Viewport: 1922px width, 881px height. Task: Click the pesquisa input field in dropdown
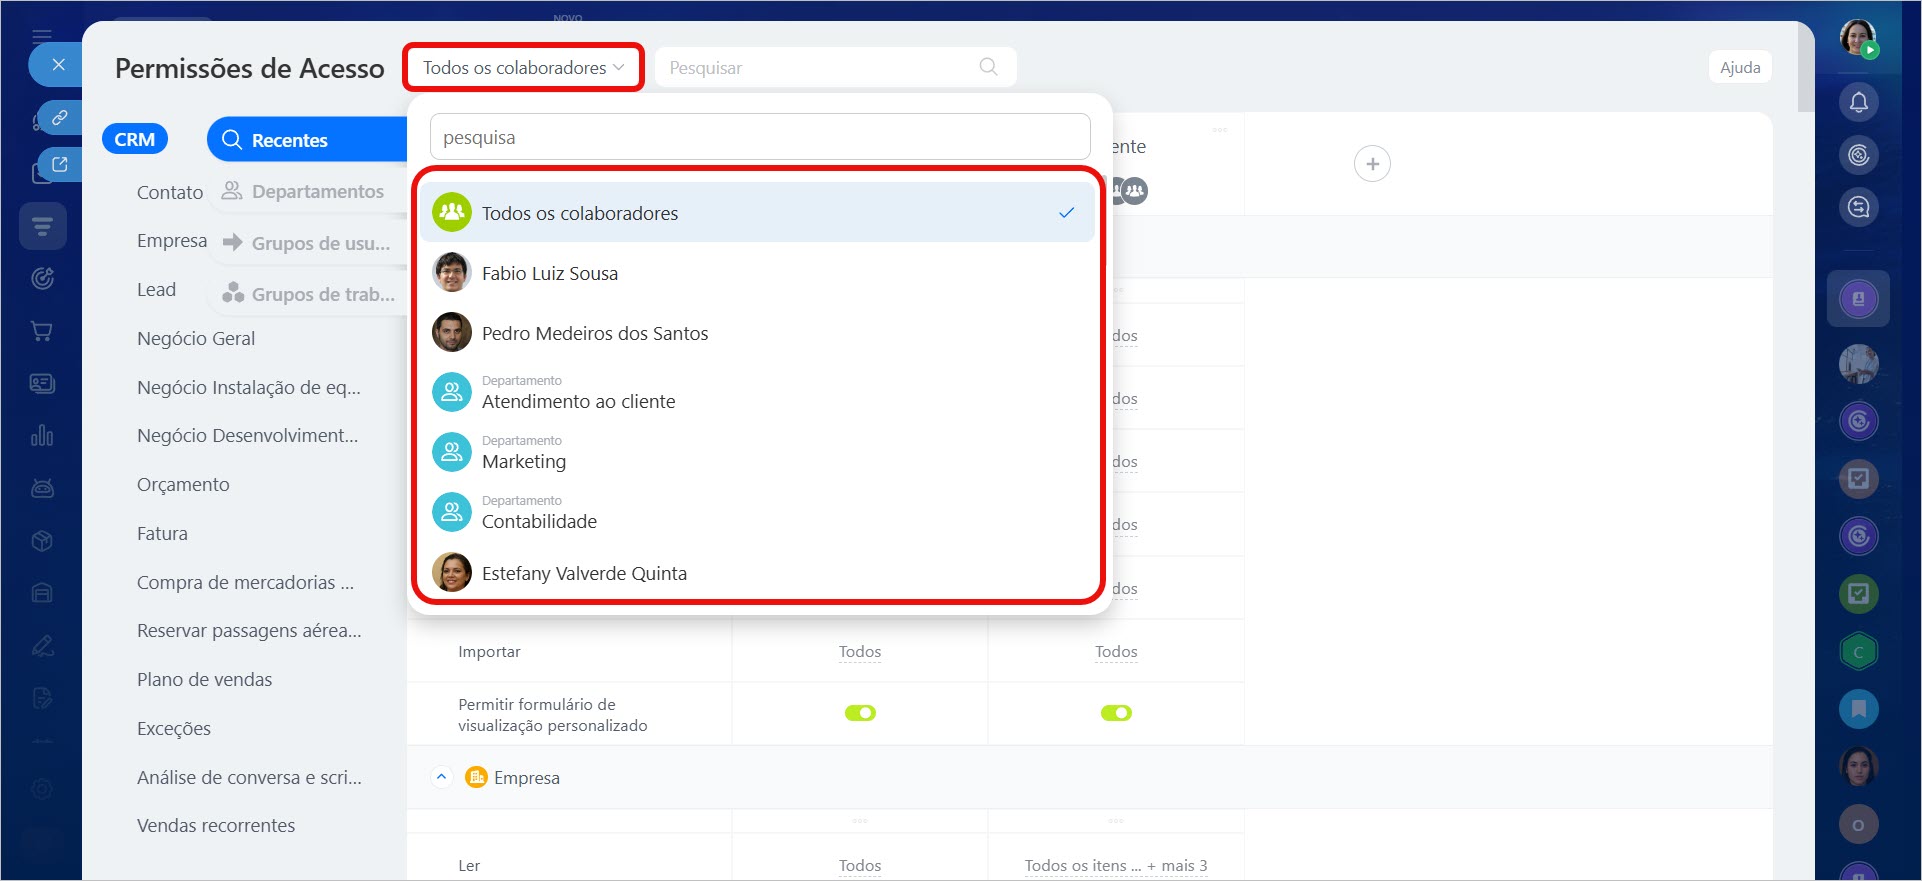[x=759, y=137]
